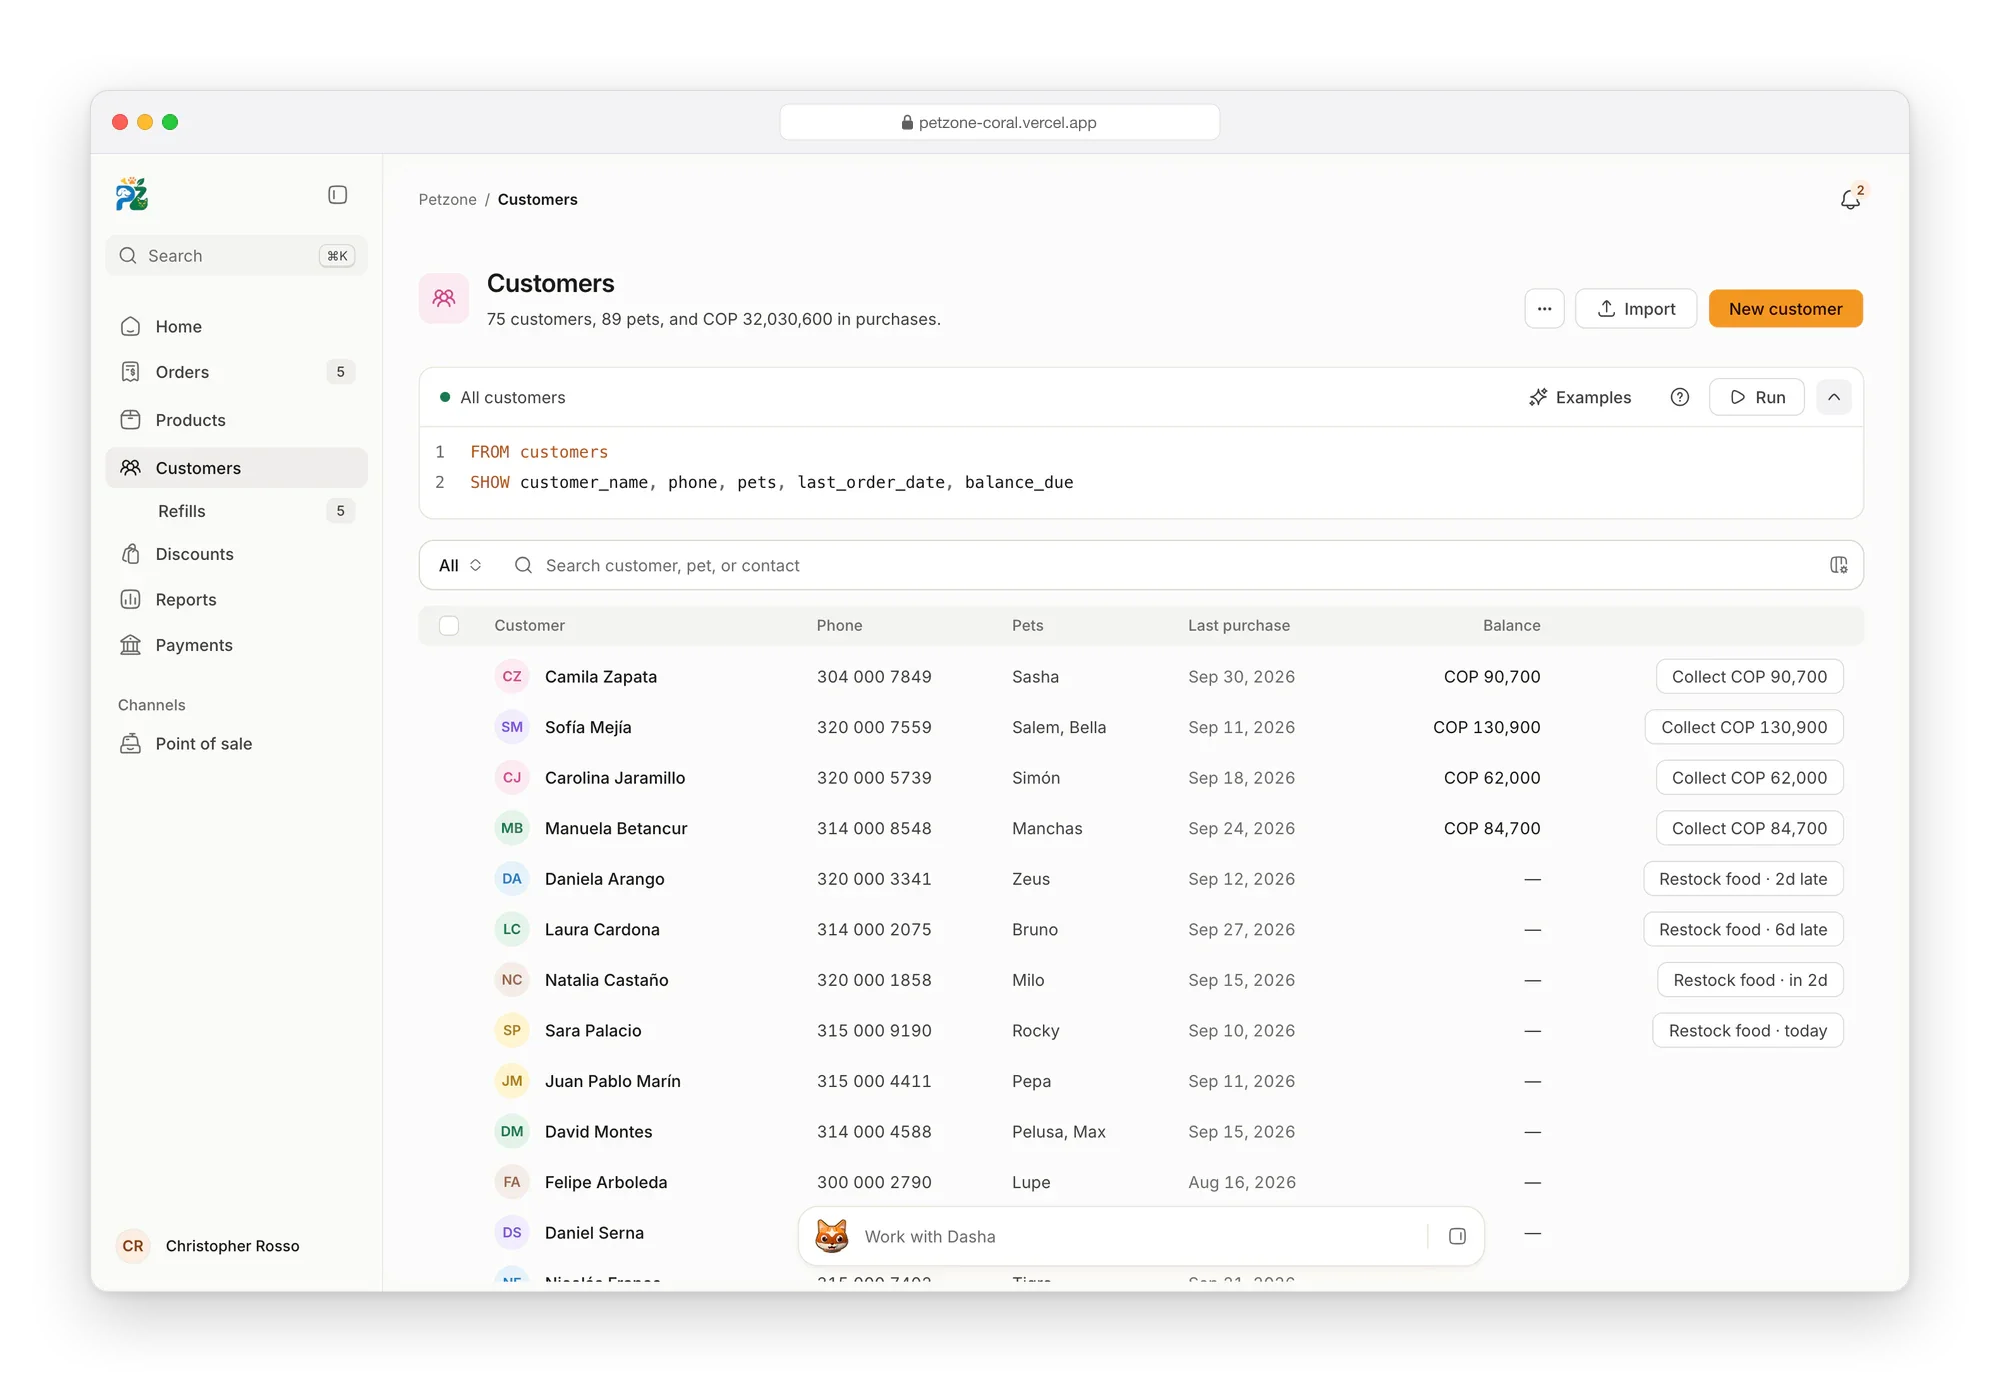Open Orders in the sidebar
2000x1382 pixels.
pyautogui.click(x=236, y=372)
